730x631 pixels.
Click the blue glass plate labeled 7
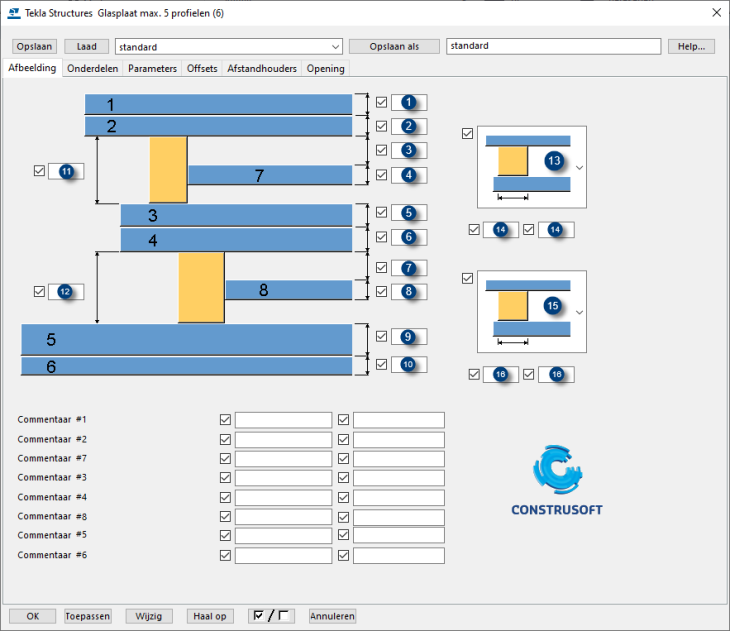tap(270, 176)
